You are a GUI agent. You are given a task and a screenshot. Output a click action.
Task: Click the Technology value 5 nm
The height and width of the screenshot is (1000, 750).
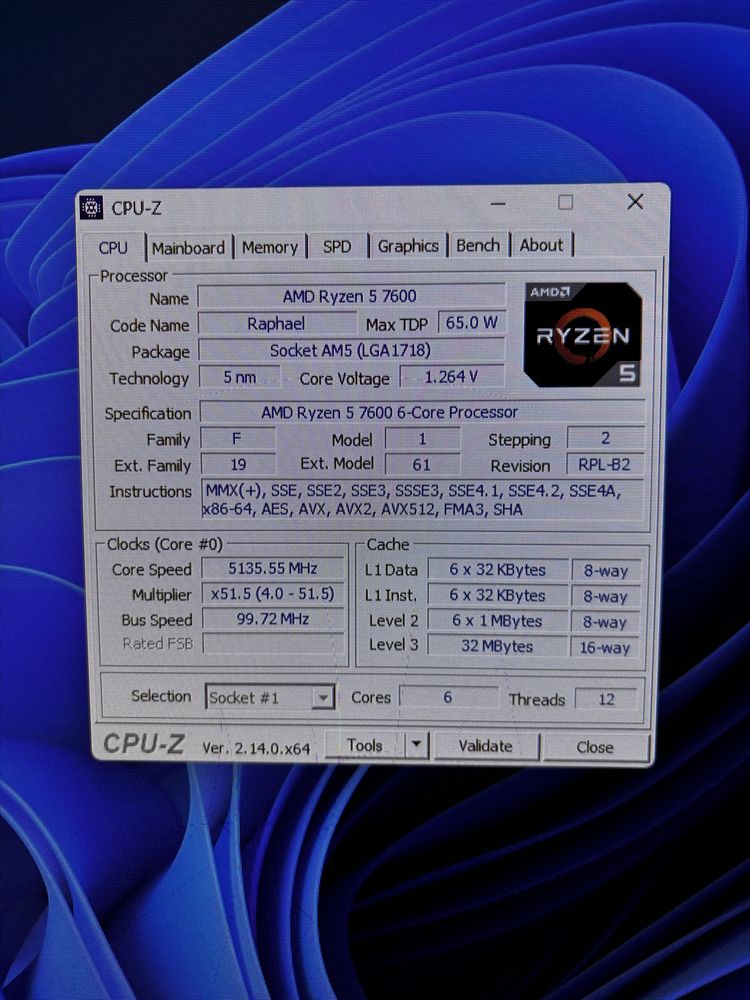click(x=240, y=377)
